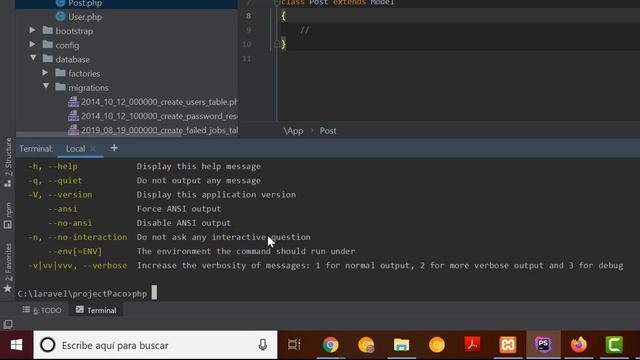The height and width of the screenshot is (360, 640).
Task: Open the Structure tool window
Action: tap(8, 162)
